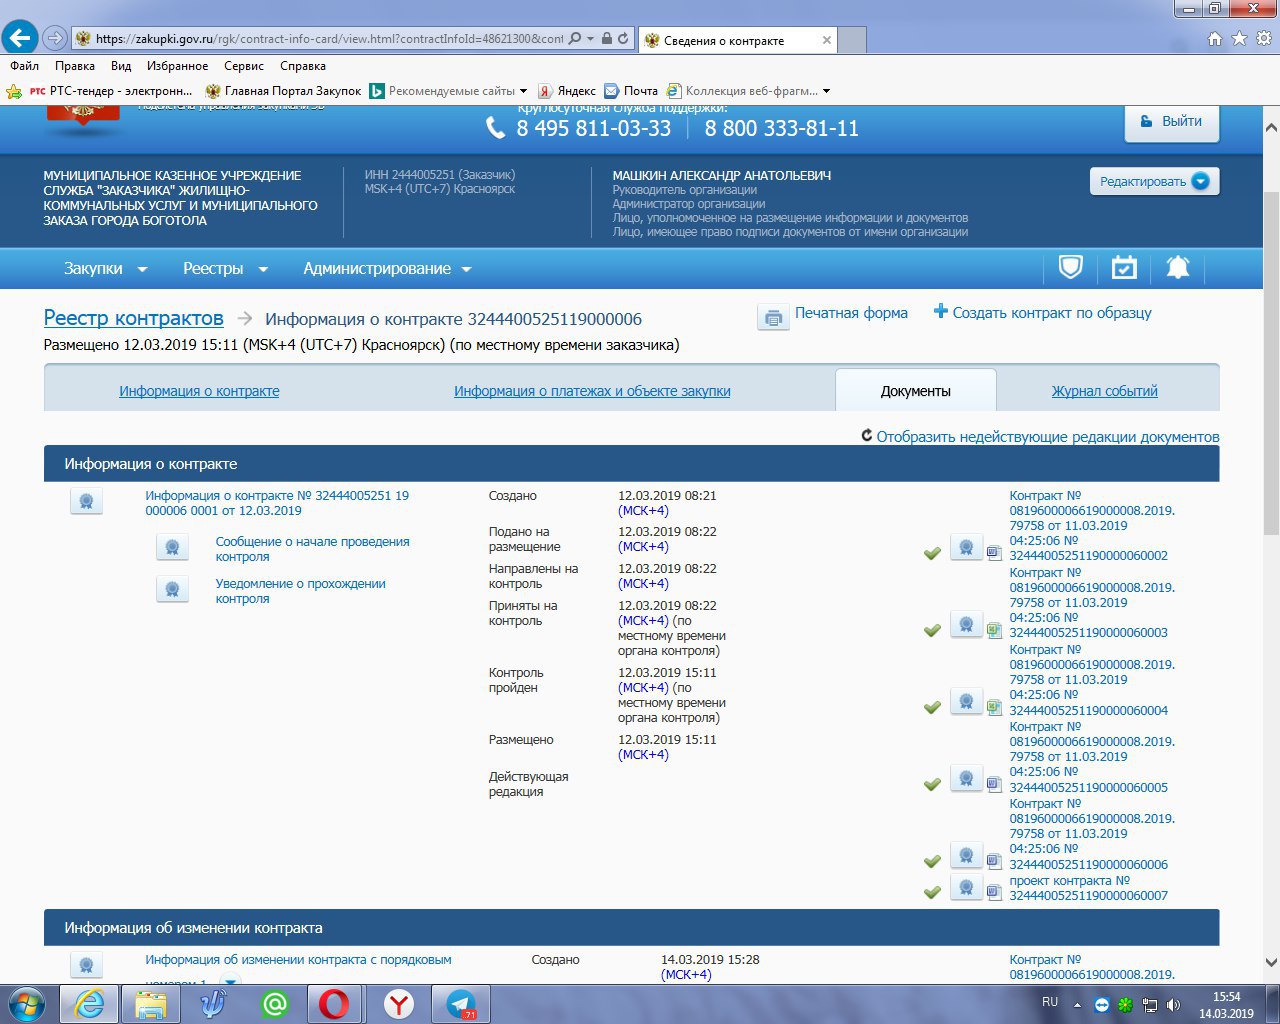Click Word file icon for document ending 0060002
This screenshot has height=1024, width=1280.
[x=994, y=552]
